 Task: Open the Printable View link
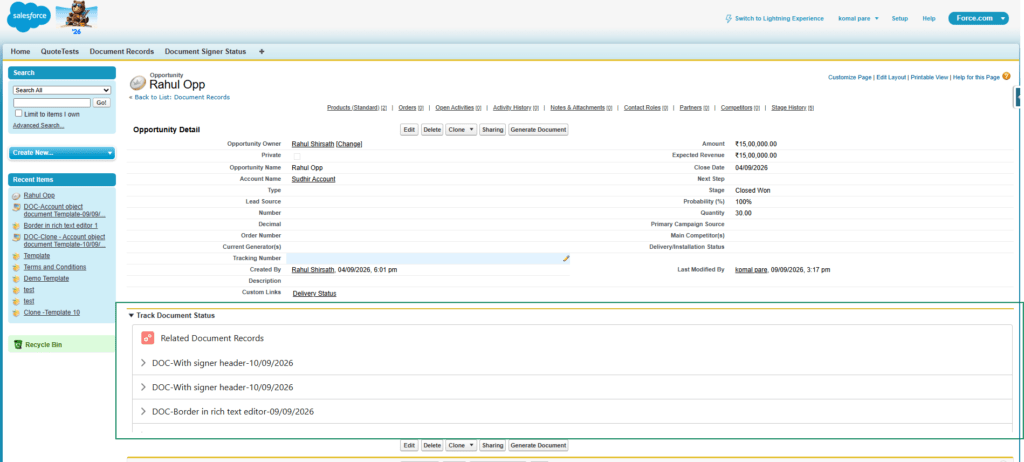pyautogui.click(x=929, y=77)
